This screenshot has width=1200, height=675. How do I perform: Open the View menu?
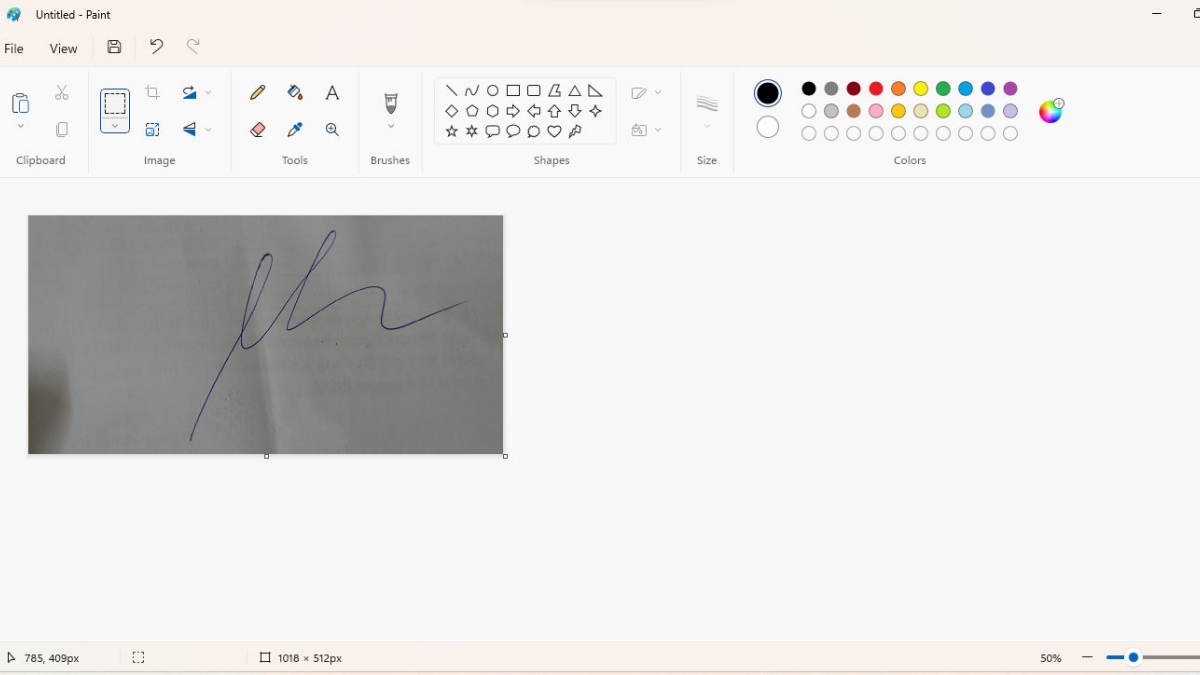[63, 48]
